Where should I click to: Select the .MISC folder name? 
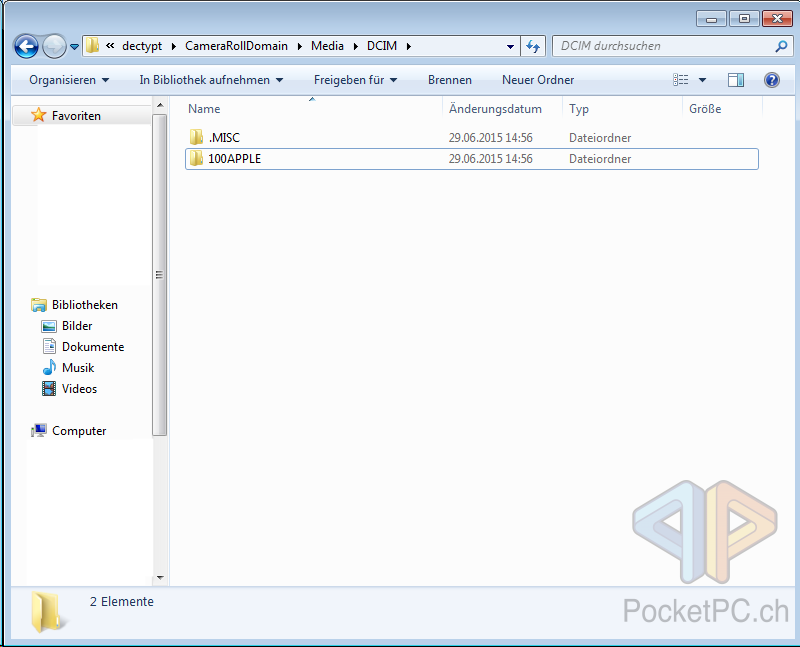pyautogui.click(x=224, y=138)
